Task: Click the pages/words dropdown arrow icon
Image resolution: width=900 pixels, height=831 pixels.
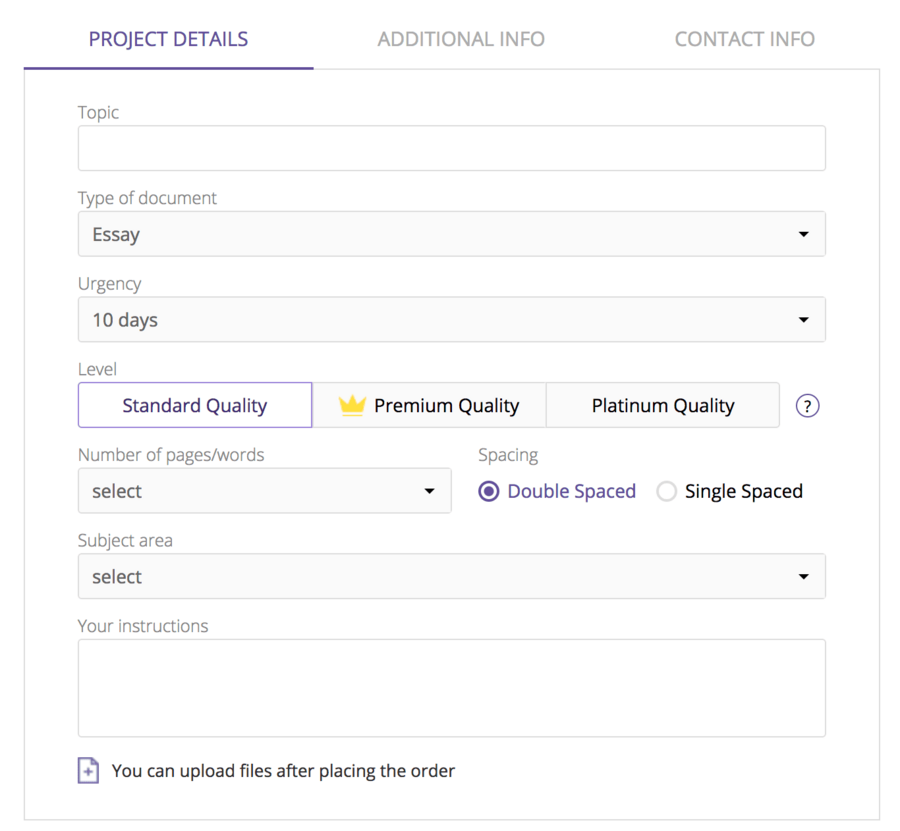Action: 429,491
